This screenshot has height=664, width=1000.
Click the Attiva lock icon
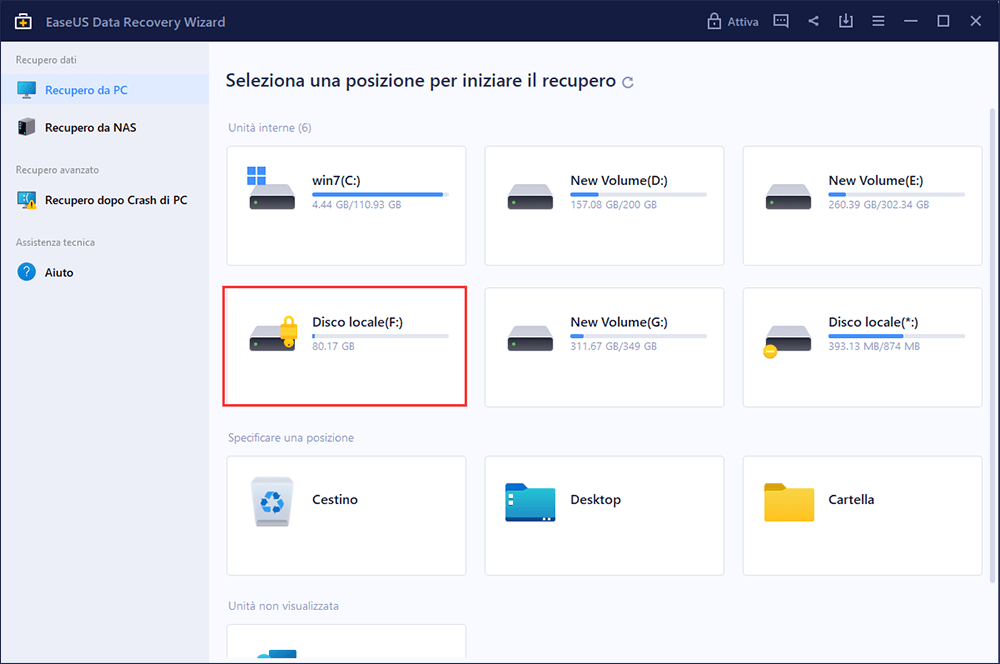(714, 21)
